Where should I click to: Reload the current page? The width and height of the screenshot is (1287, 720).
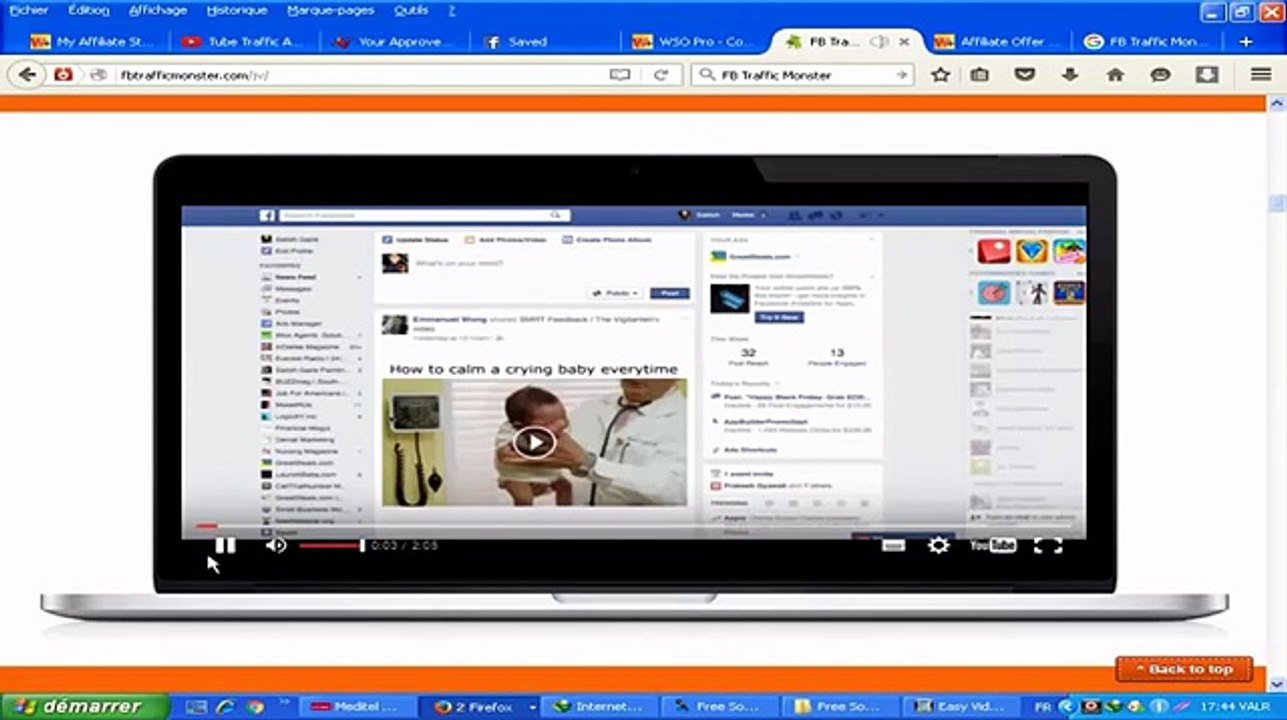pos(661,75)
